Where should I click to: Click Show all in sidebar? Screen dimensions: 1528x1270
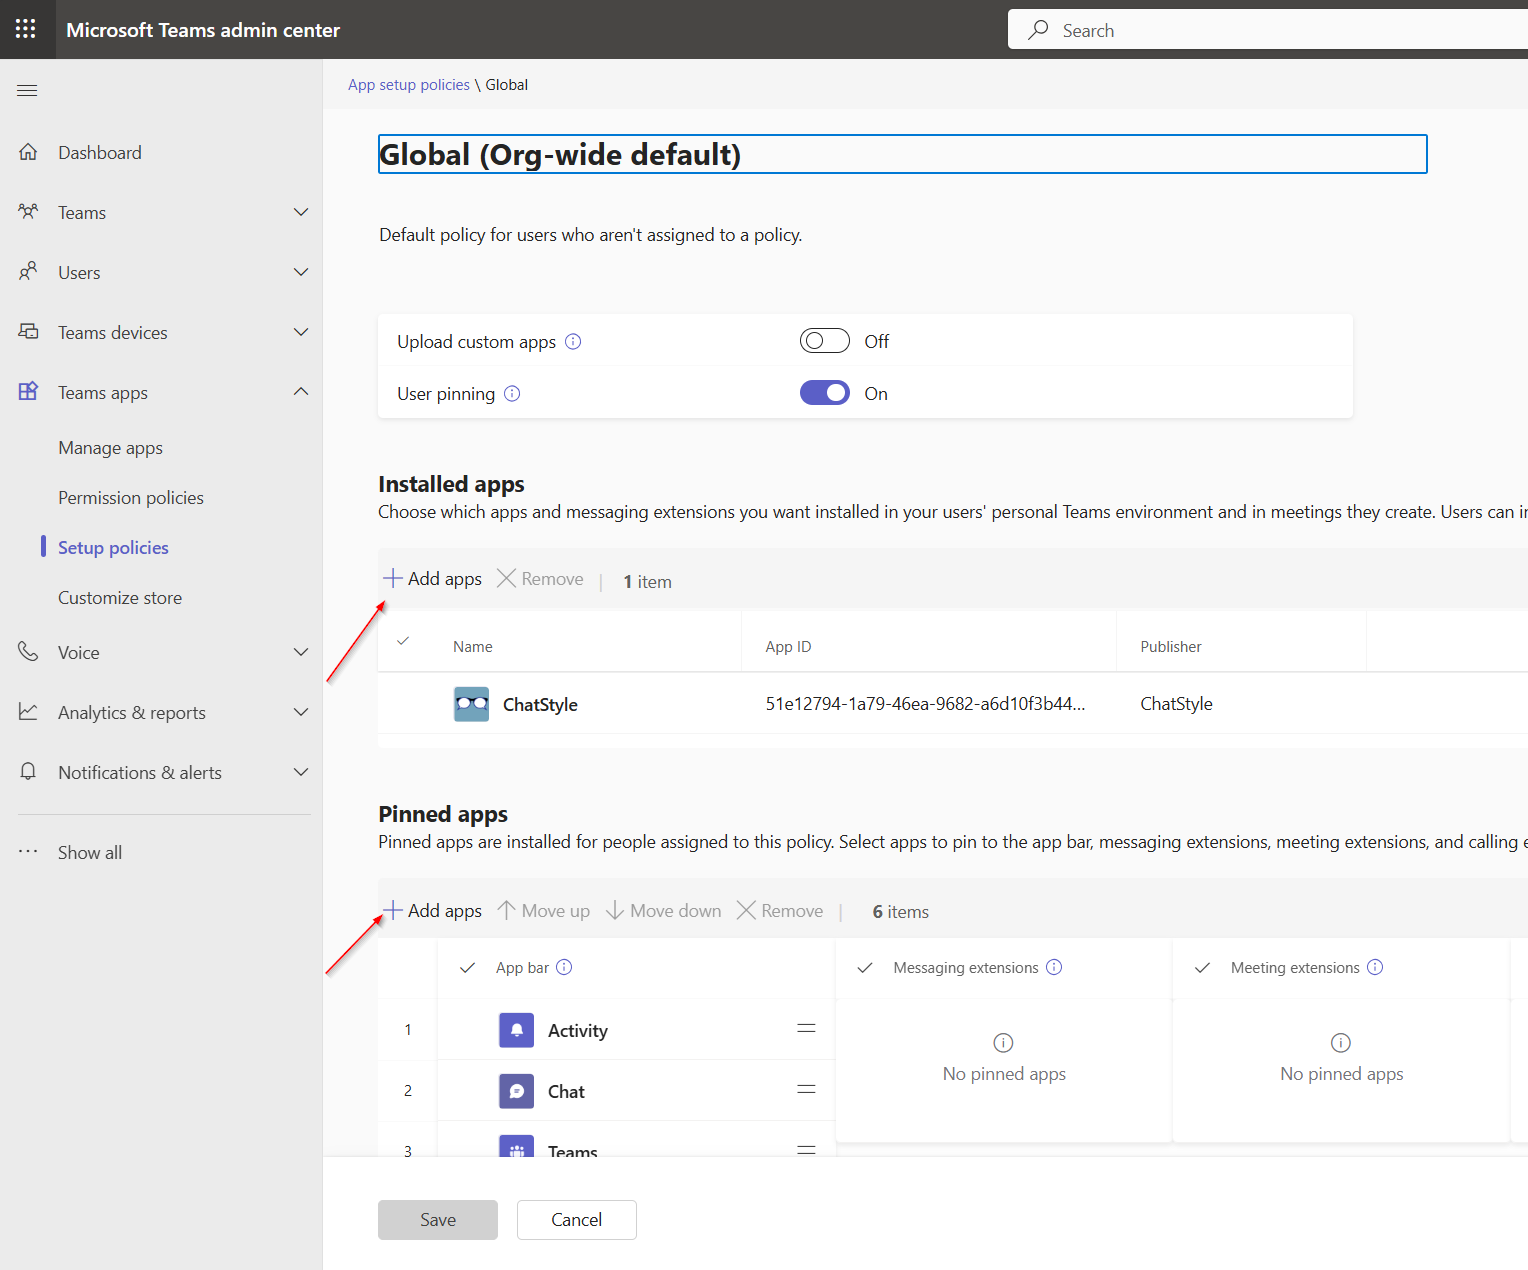coord(90,852)
